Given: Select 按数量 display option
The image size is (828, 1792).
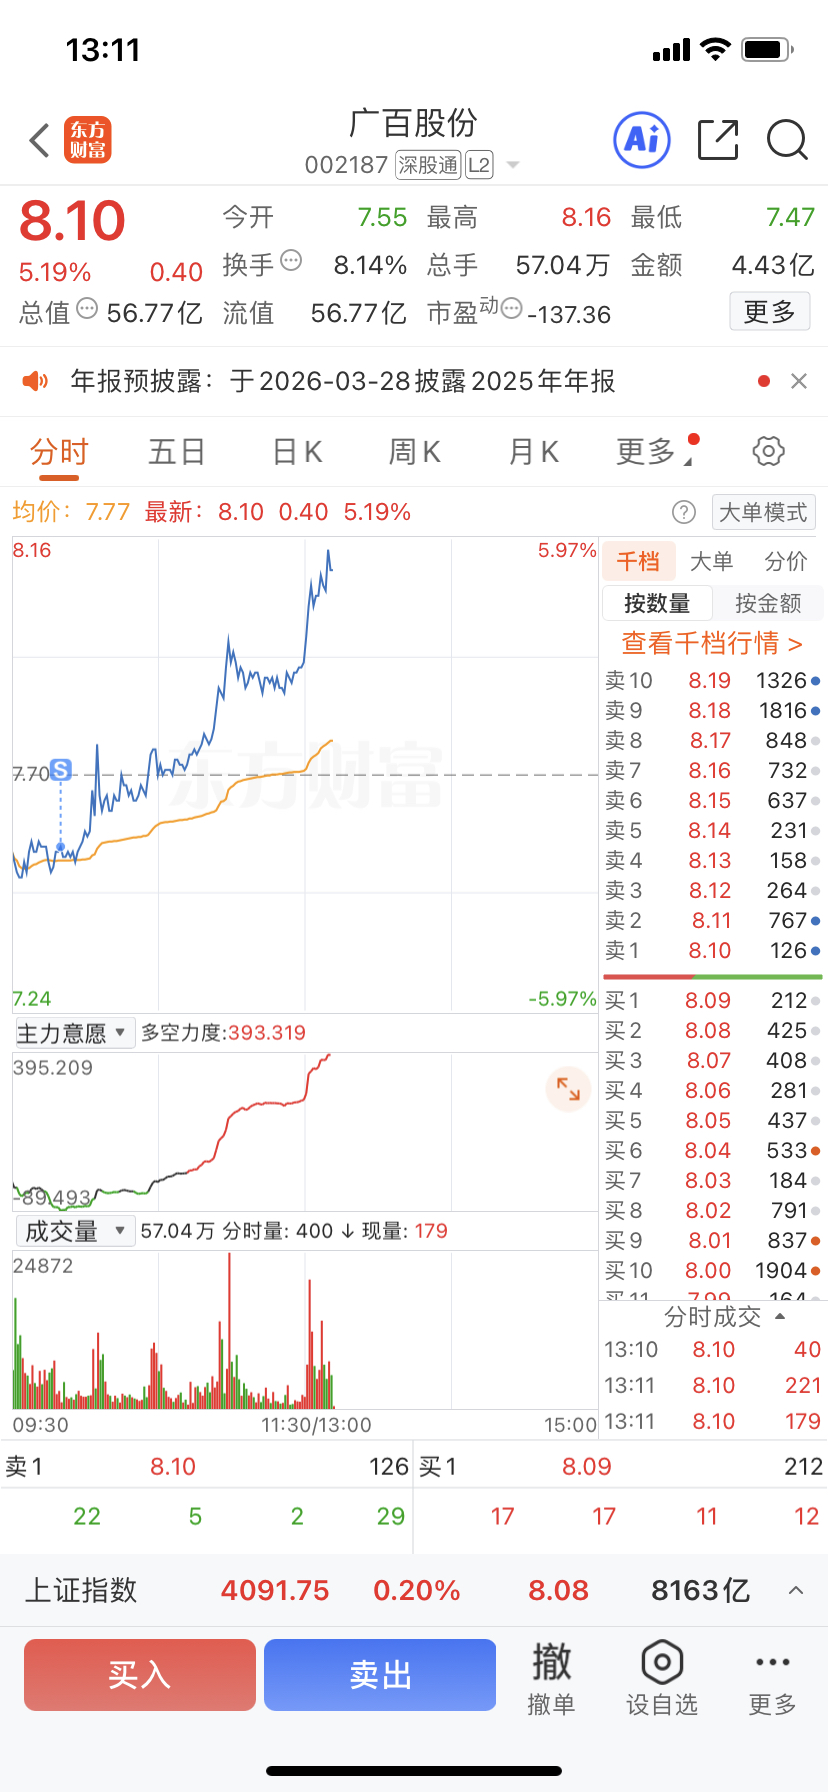Looking at the screenshot, I should (657, 603).
